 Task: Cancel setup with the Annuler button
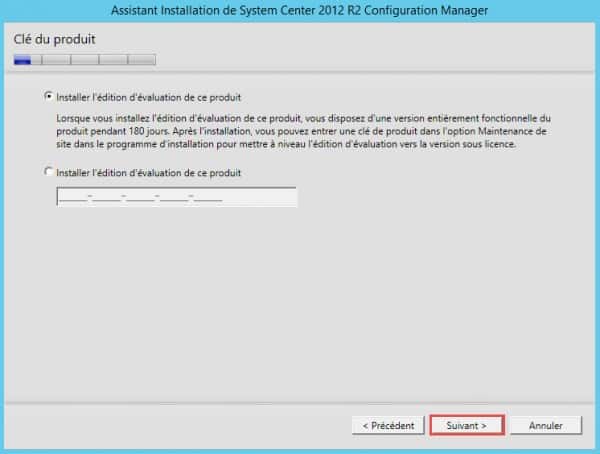point(546,425)
